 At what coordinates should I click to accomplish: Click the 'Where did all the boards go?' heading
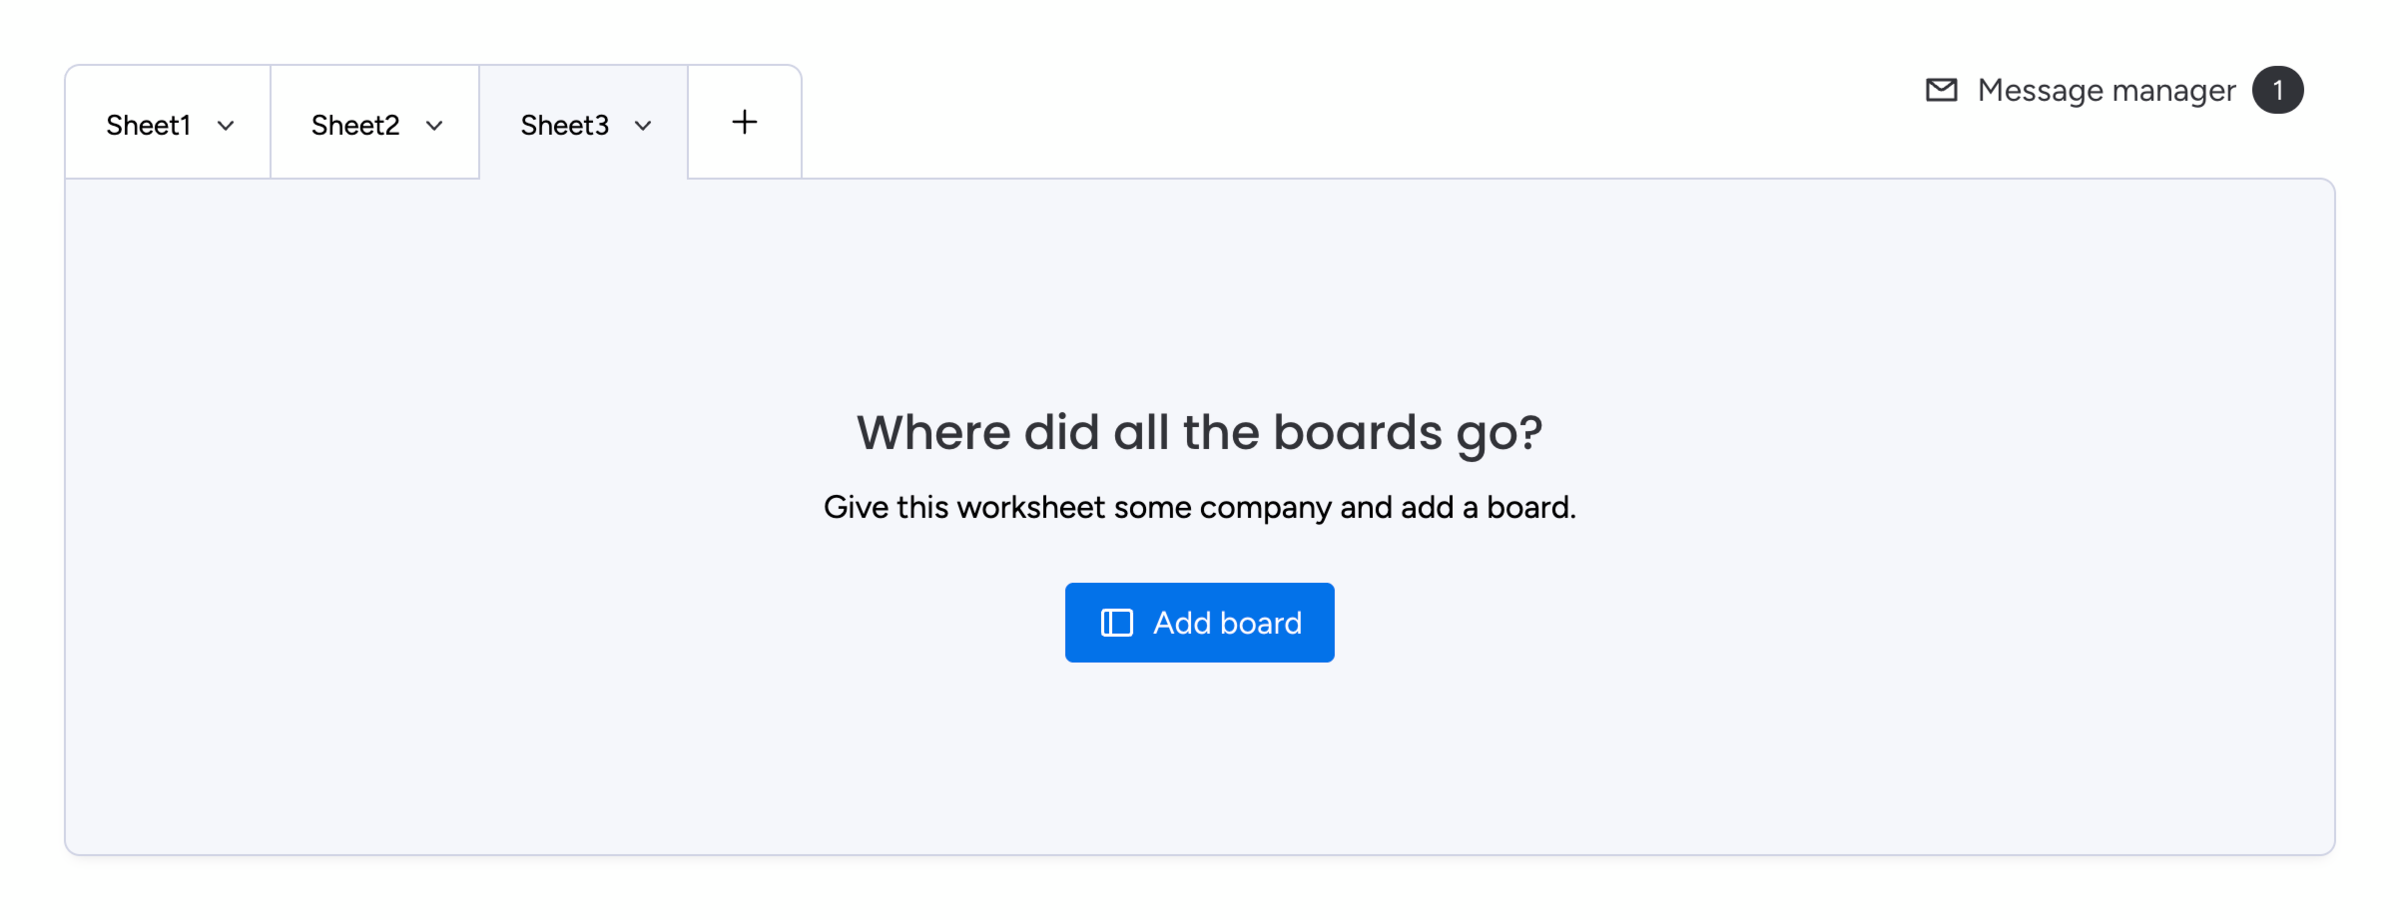pyautogui.click(x=1199, y=432)
